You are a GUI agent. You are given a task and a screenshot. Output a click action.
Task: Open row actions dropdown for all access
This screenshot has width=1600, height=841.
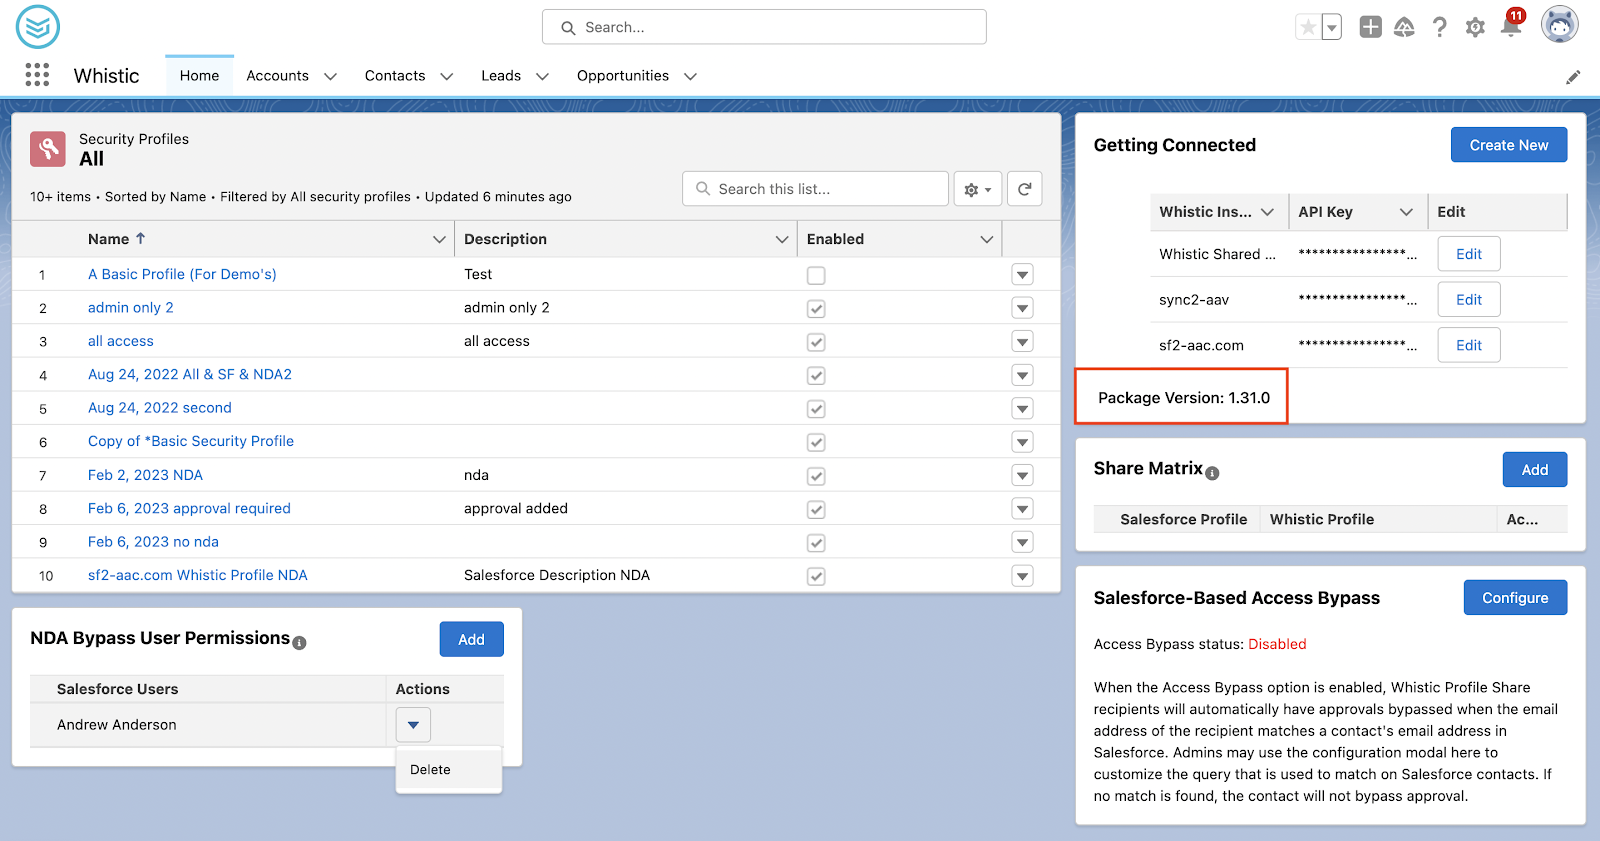pos(1022,342)
